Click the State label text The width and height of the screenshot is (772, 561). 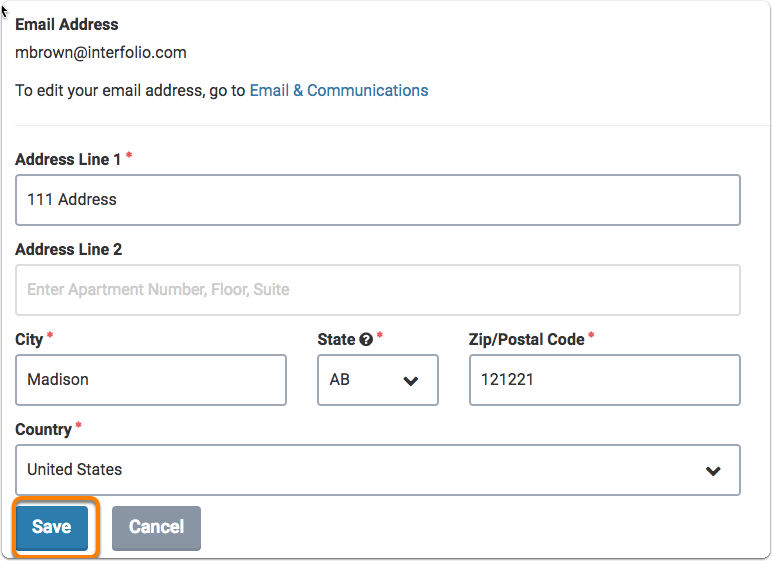coord(336,340)
